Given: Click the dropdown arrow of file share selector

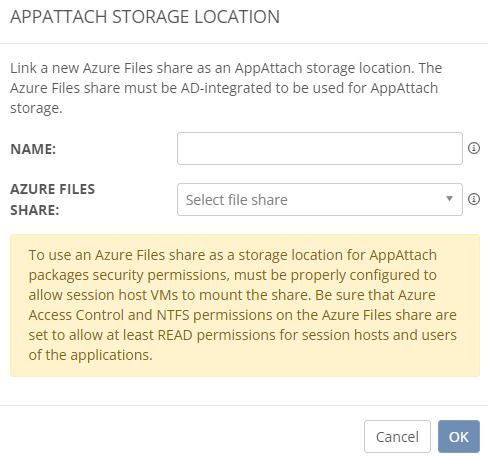Looking at the screenshot, I should 449,199.
